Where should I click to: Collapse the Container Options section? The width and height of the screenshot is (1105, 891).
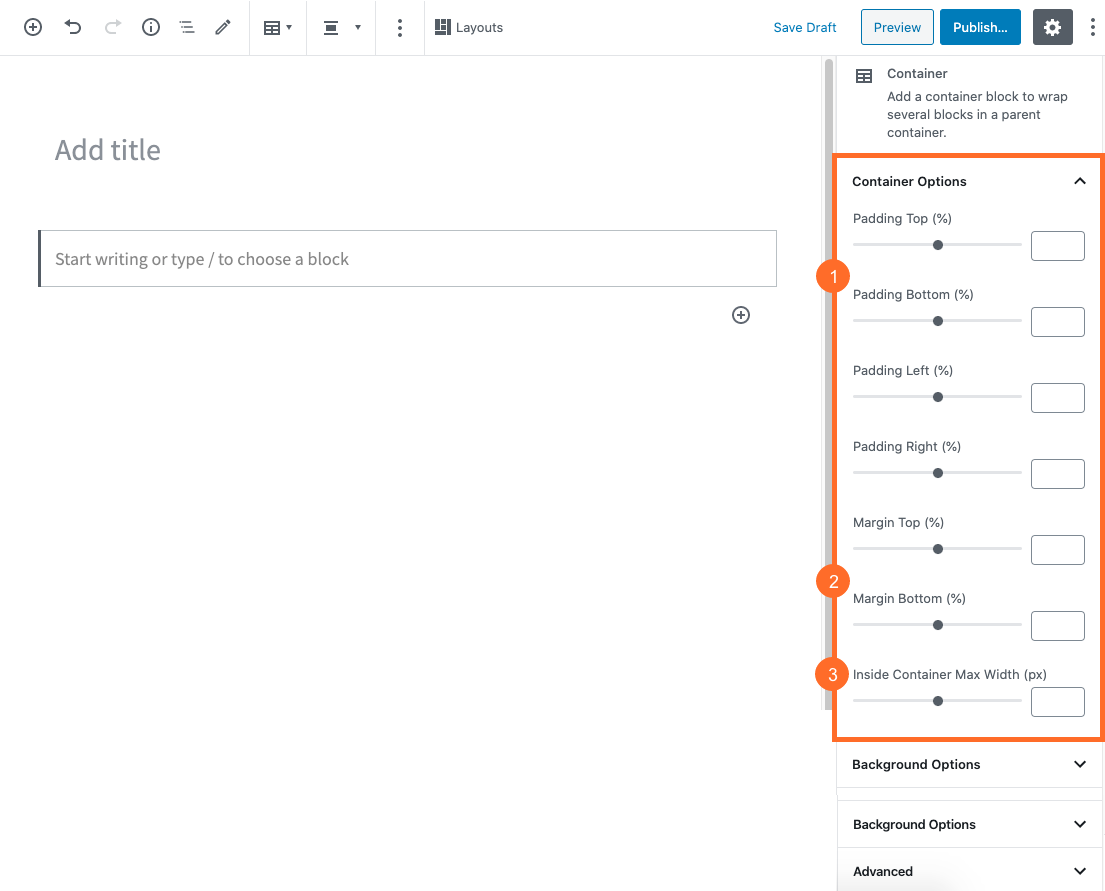pos(1079,181)
